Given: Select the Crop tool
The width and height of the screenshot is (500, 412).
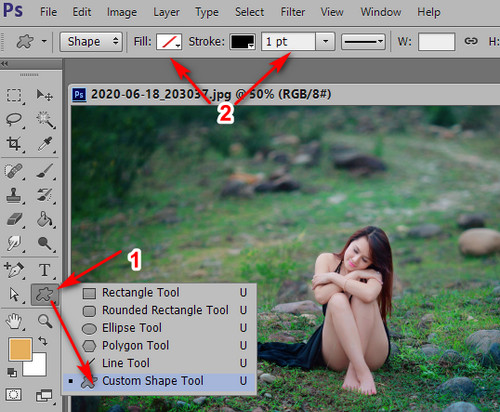Looking at the screenshot, I should [14, 144].
